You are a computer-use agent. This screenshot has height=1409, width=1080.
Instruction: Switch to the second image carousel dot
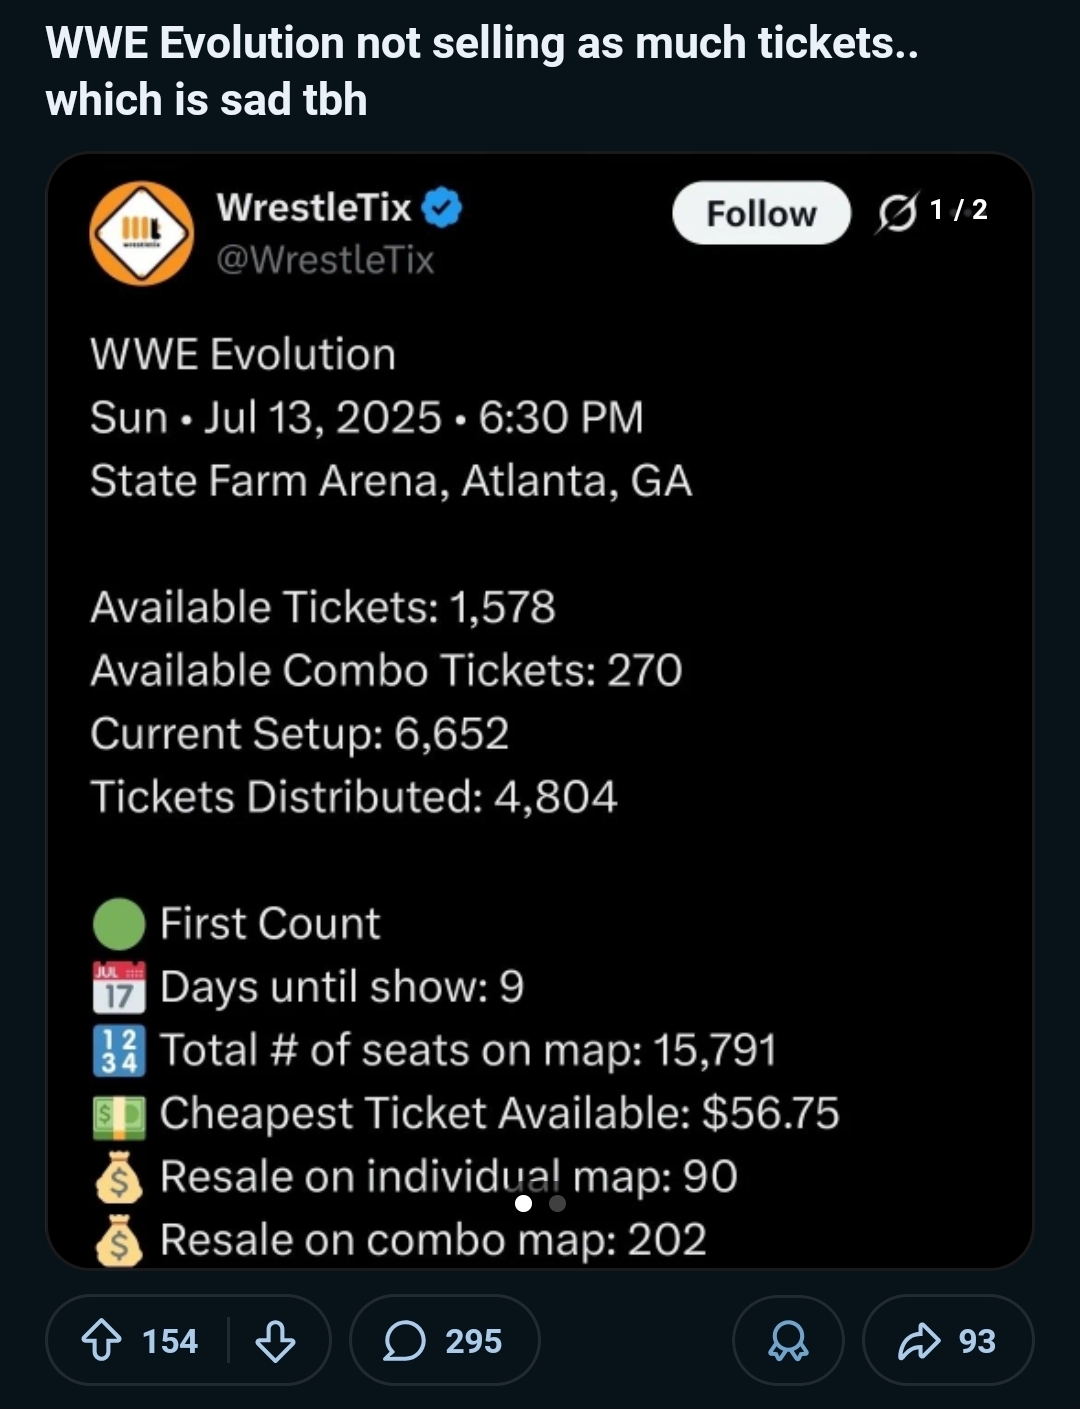point(558,1203)
